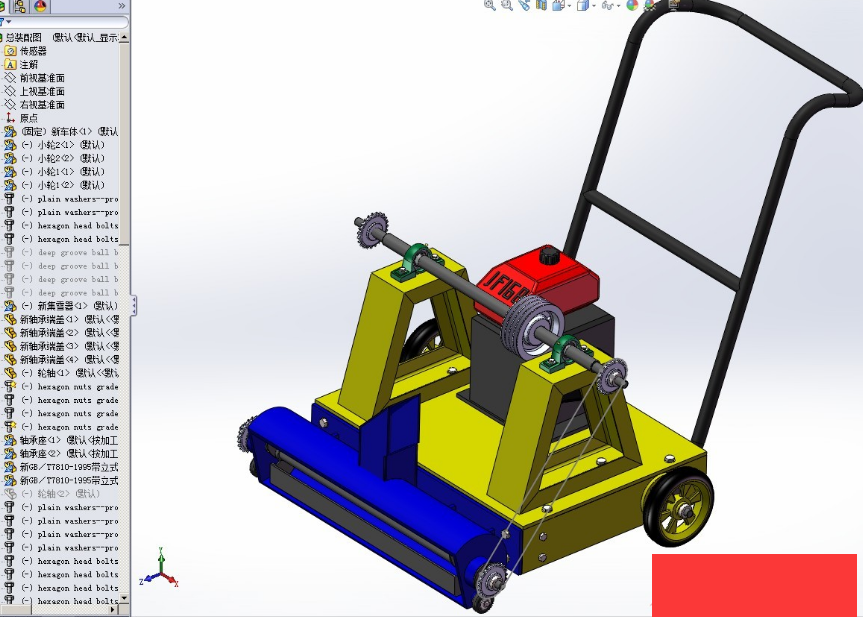
Task: Switch to the ConfigurationManager tab
Action: click(x=20, y=6)
